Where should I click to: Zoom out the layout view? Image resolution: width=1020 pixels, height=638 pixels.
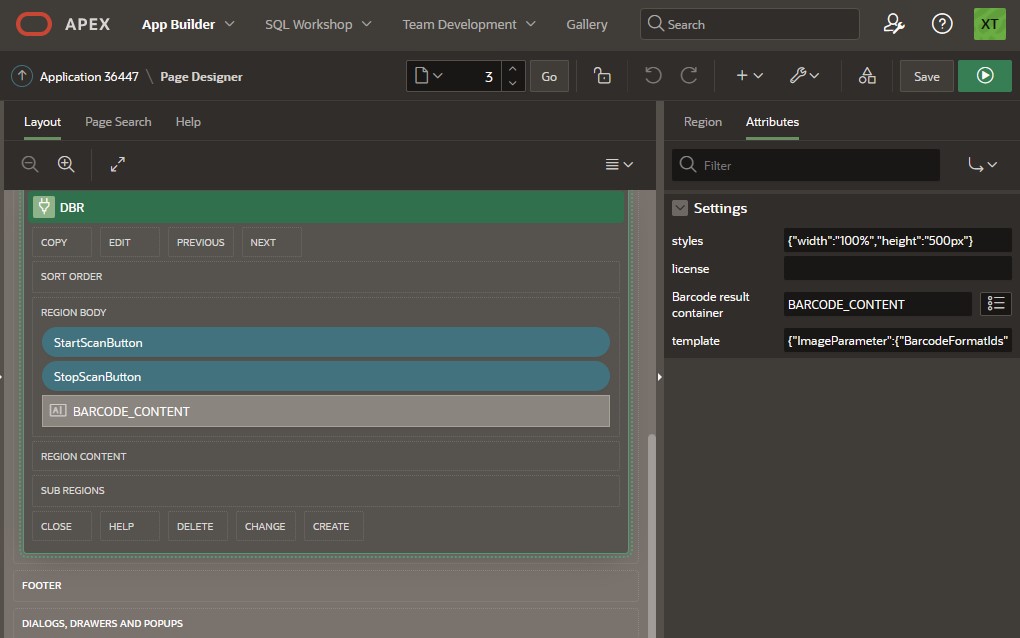click(31, 164)
